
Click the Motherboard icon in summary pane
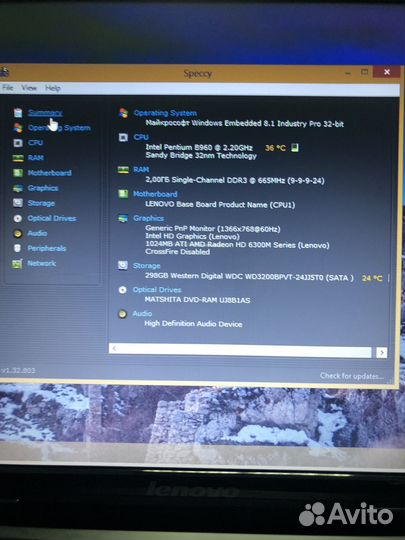tap(123, 194)
